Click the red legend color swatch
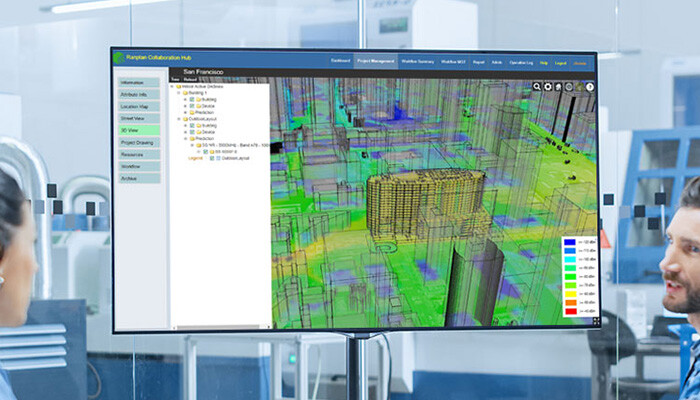Viewport: 700px width, 400px height. 569,311
